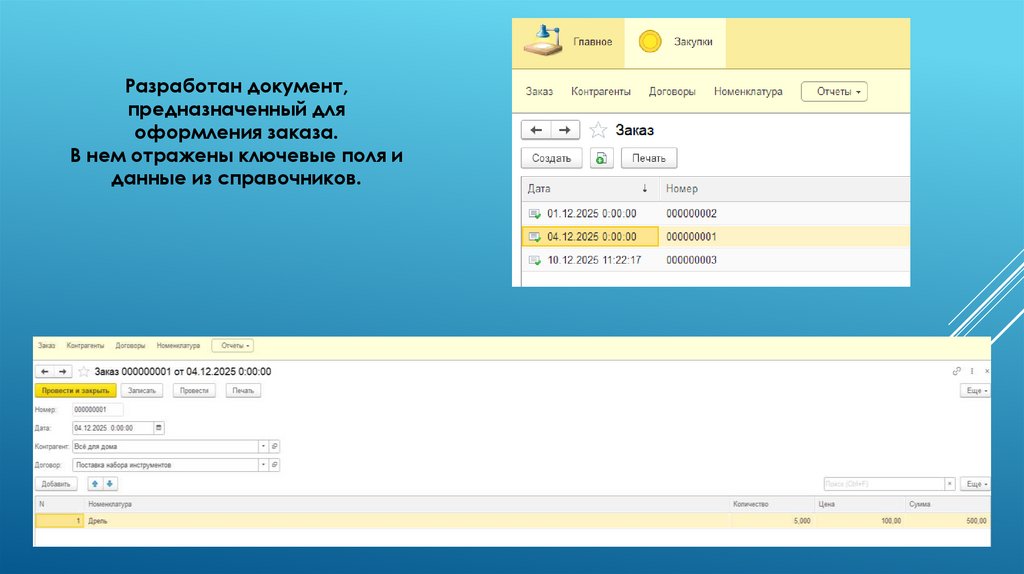Viewport: 1024px width, 574px height.
Task: Open Номенклатура in the upper order list window
Action: coord(748,91)
